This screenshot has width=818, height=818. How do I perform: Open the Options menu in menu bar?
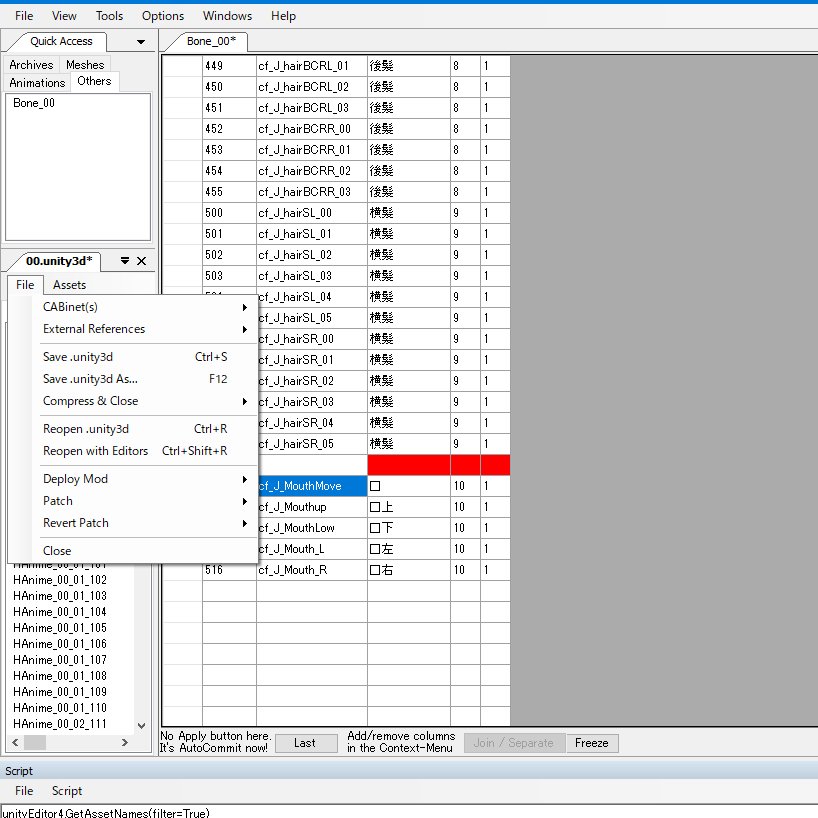tap(163, 16)
